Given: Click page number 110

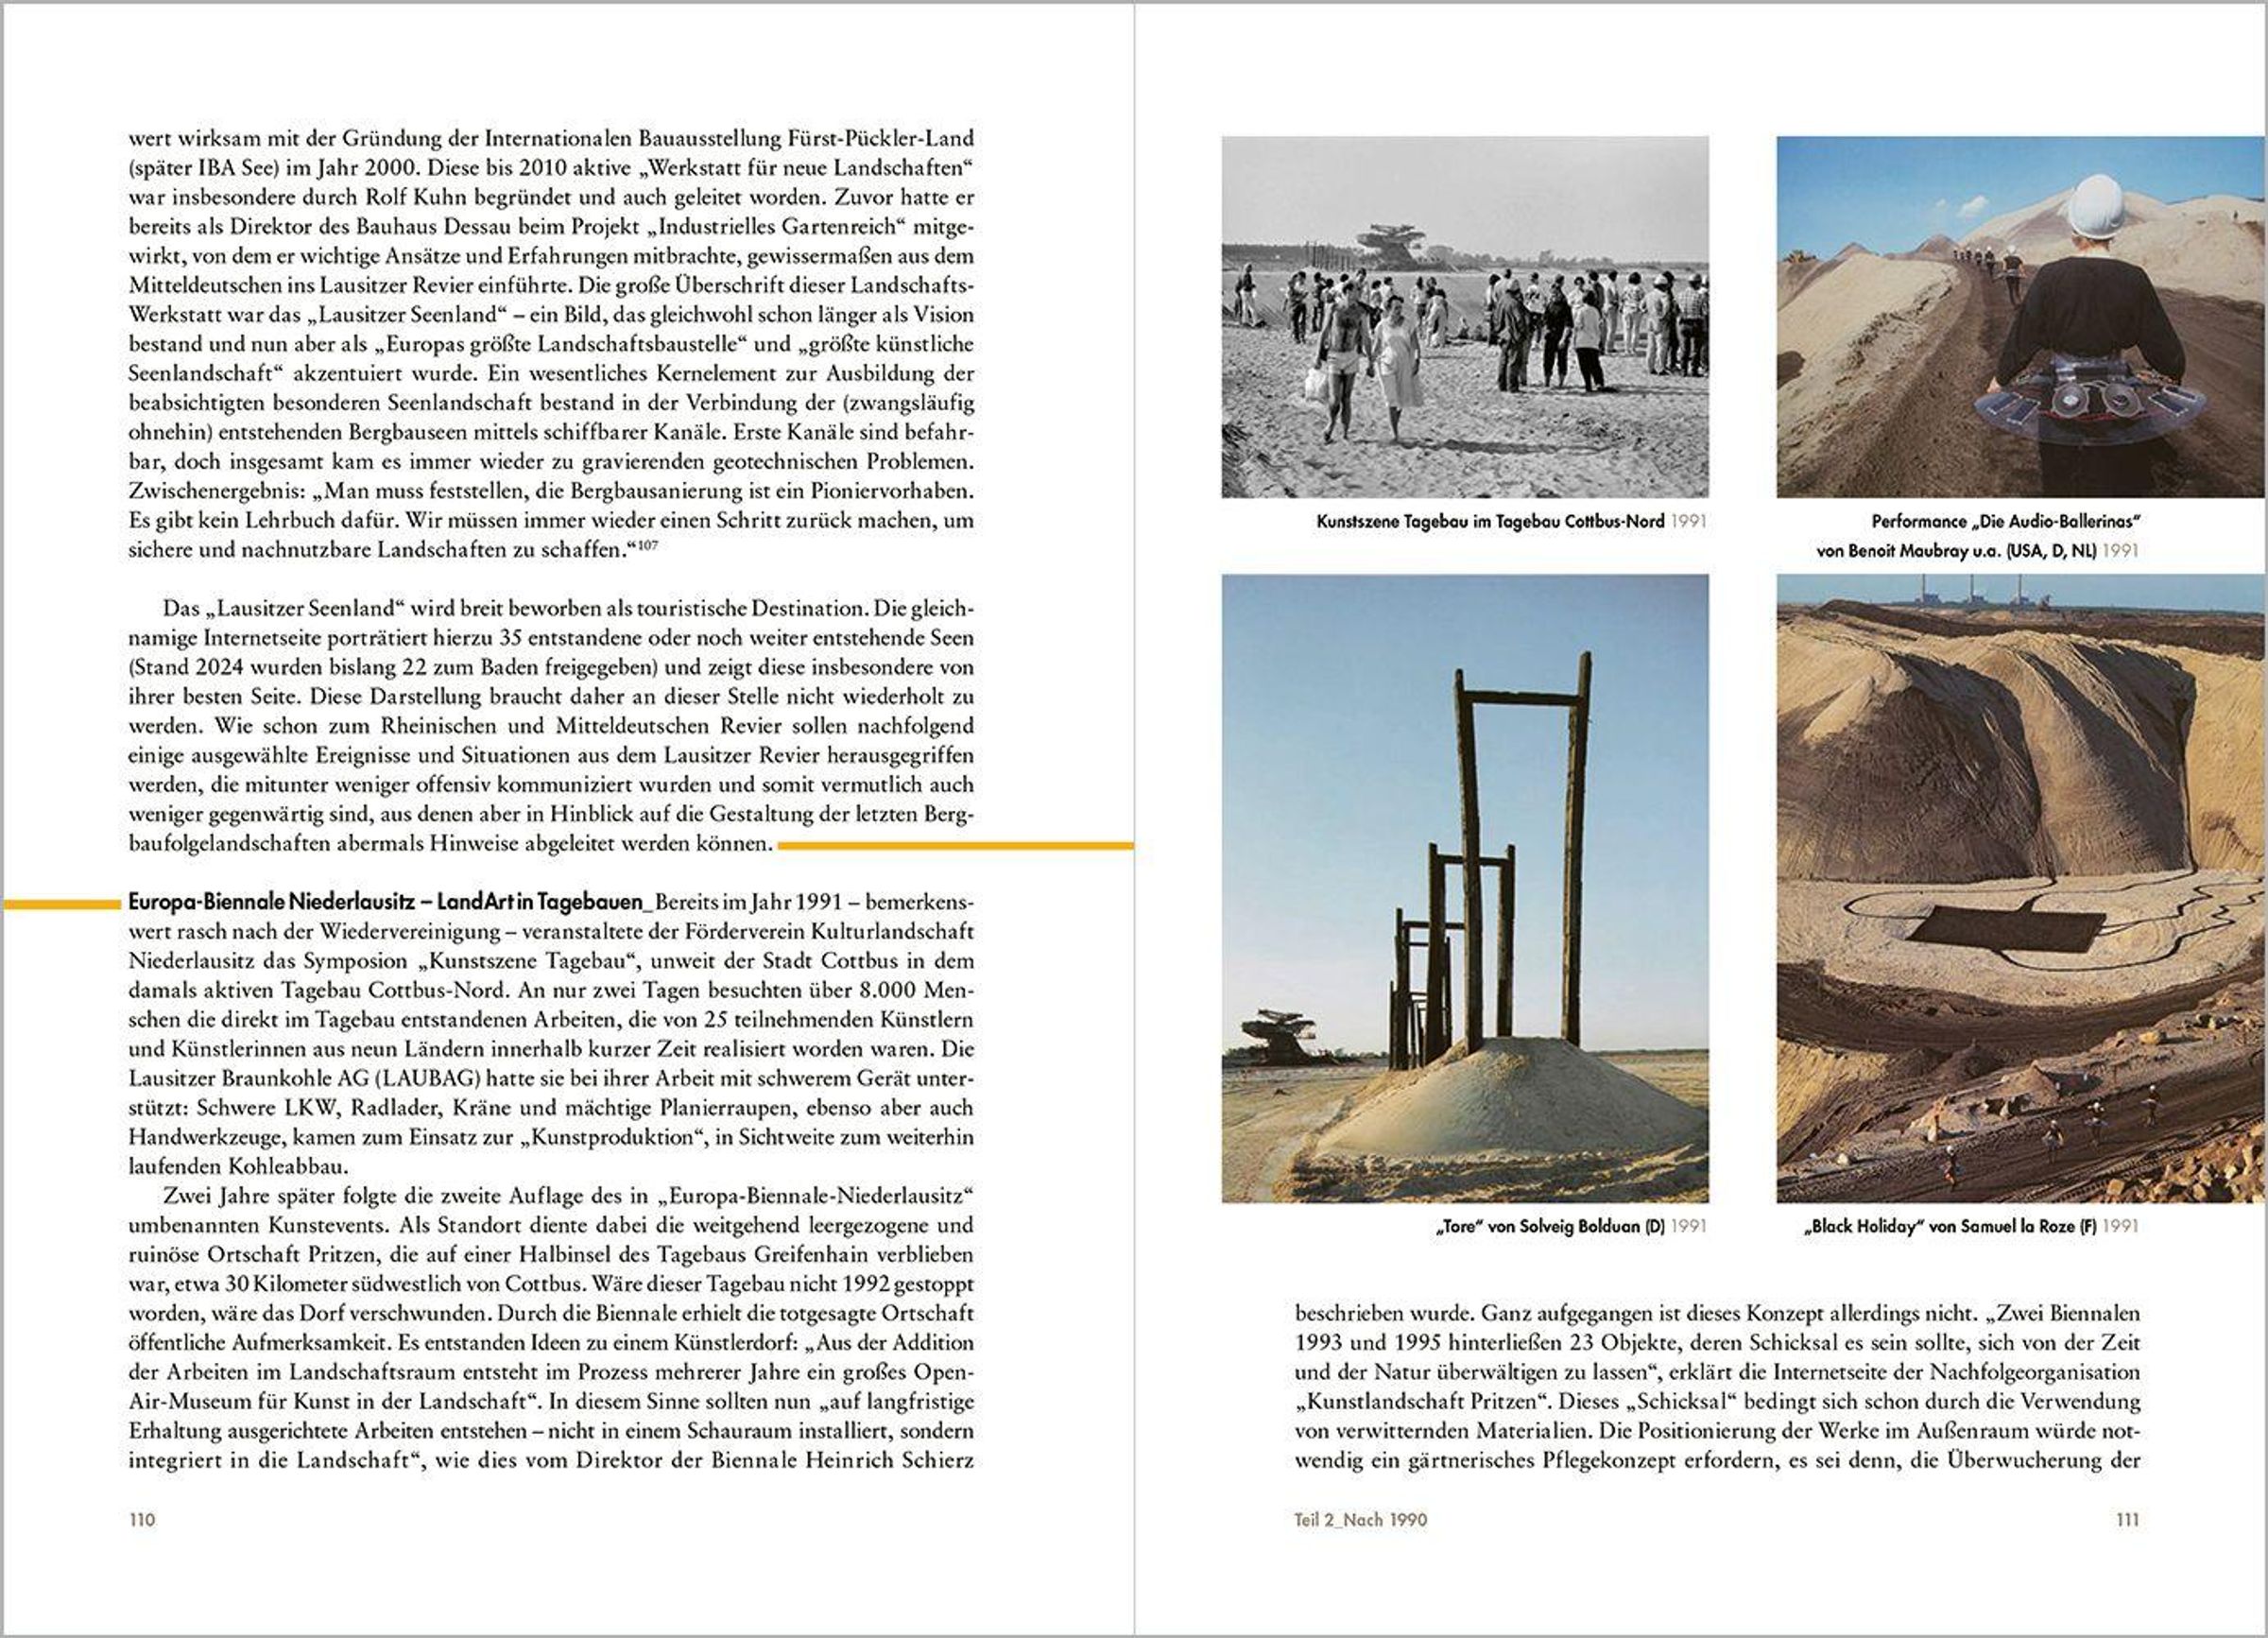Looking at the screenshot, I should point(142,1519).
